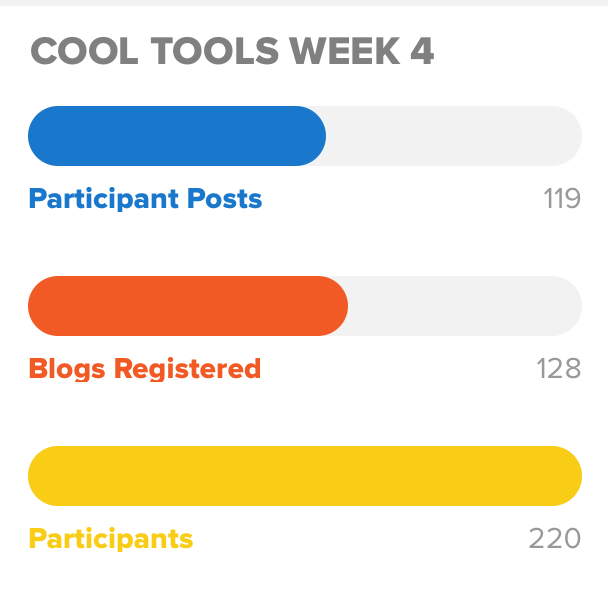This screenshot has height=608, width=608.
Task: Click the 119 posts count
Action: [x=562, y=199]
